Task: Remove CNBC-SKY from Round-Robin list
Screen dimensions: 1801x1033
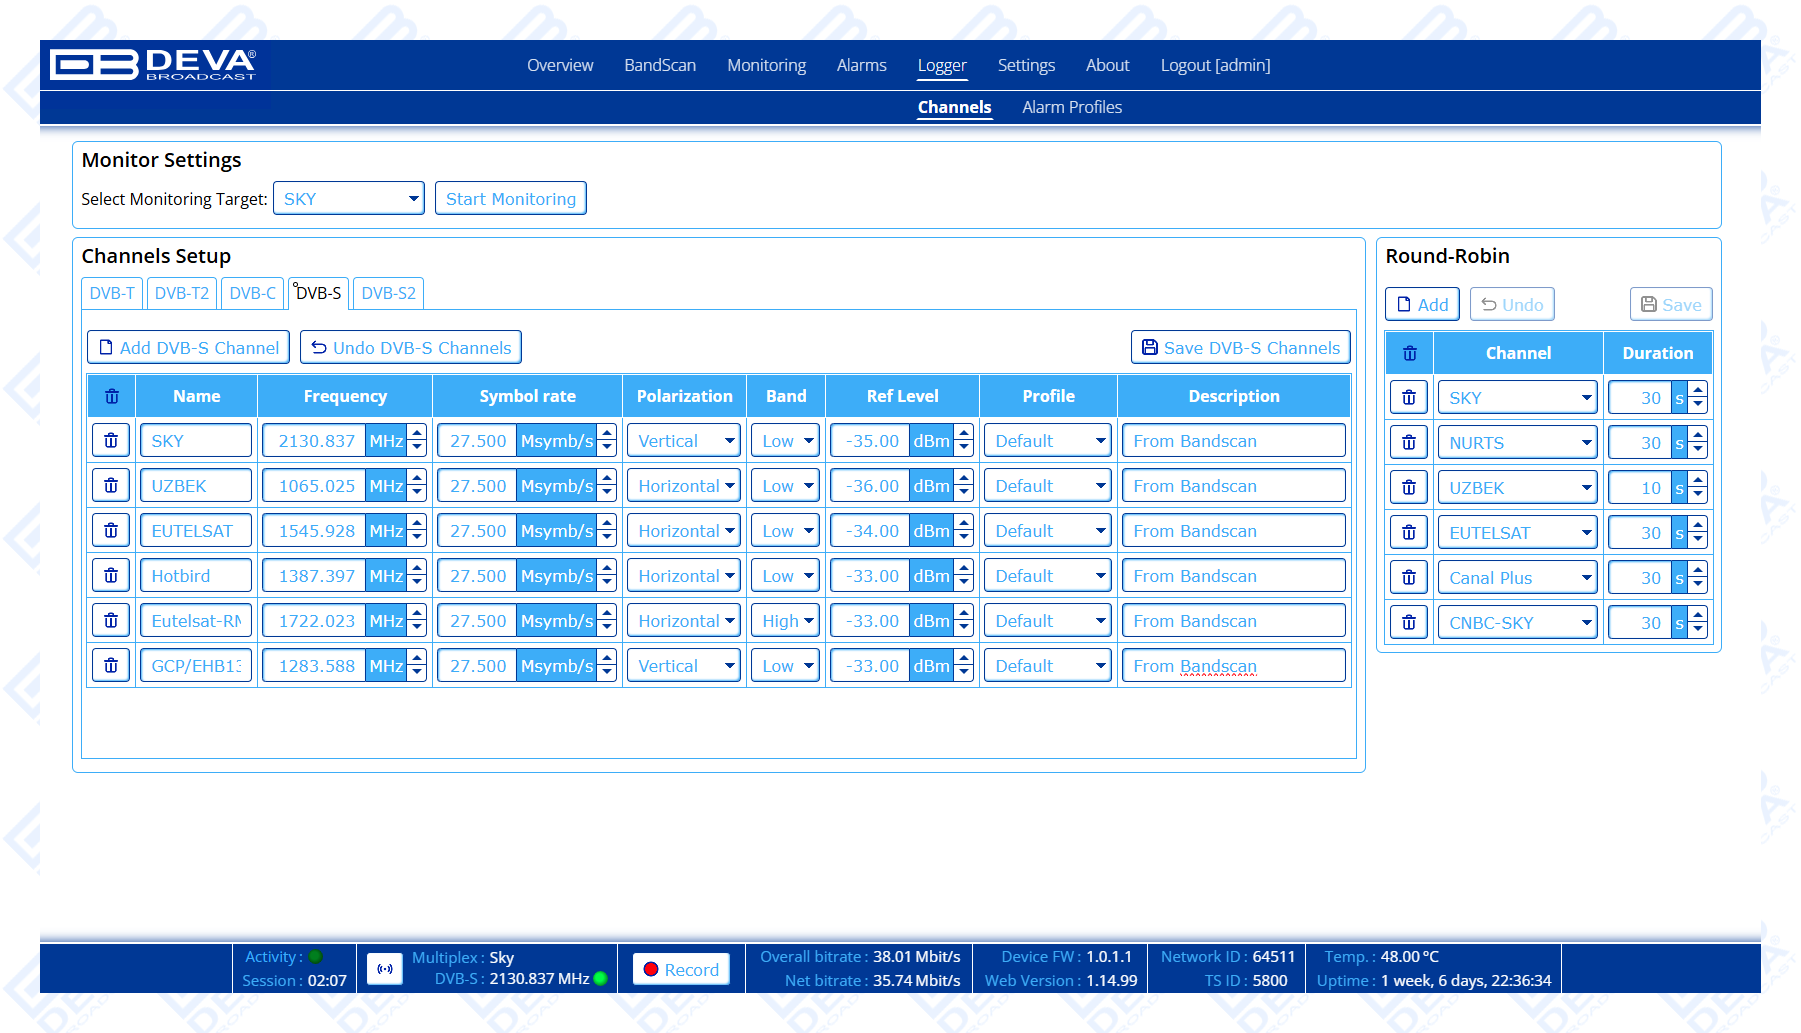Action: tap(1409, 623)
